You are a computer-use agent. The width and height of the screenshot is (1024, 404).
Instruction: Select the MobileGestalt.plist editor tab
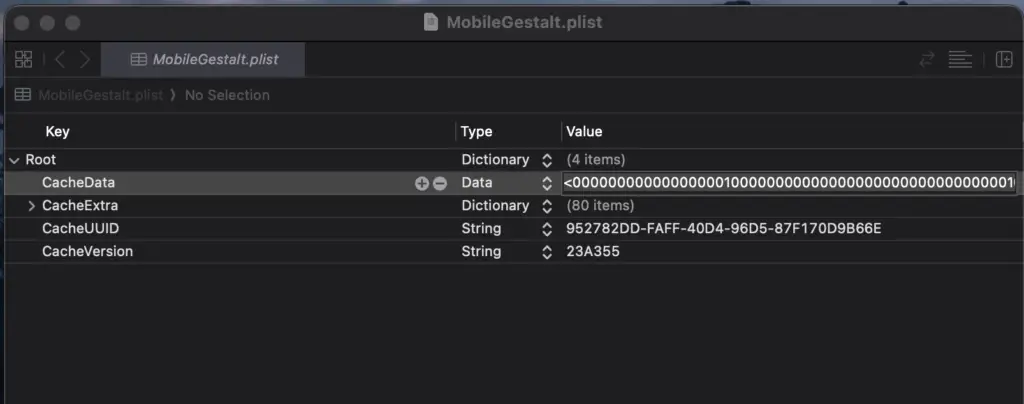click(203, 59)
